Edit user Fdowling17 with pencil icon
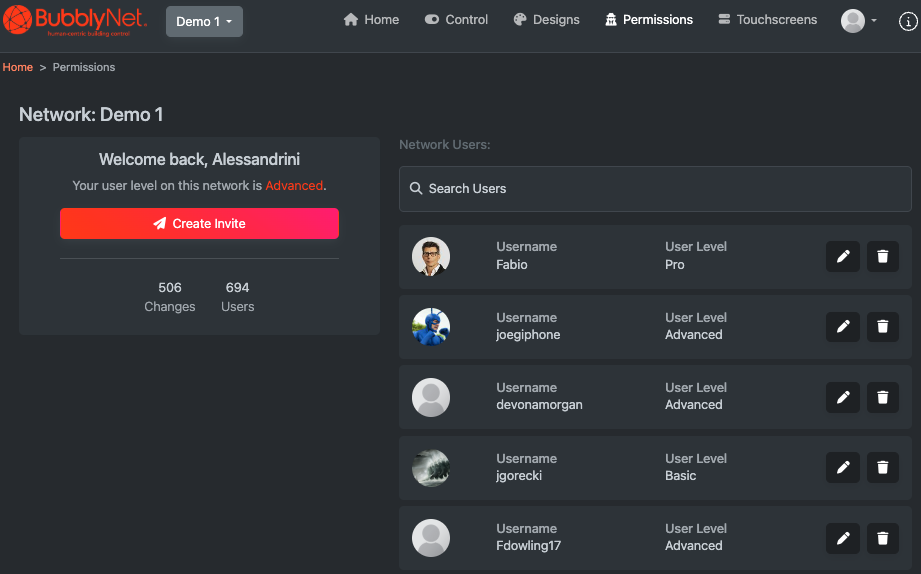Screen dimensions: 921x574 (x=842, y=538)
